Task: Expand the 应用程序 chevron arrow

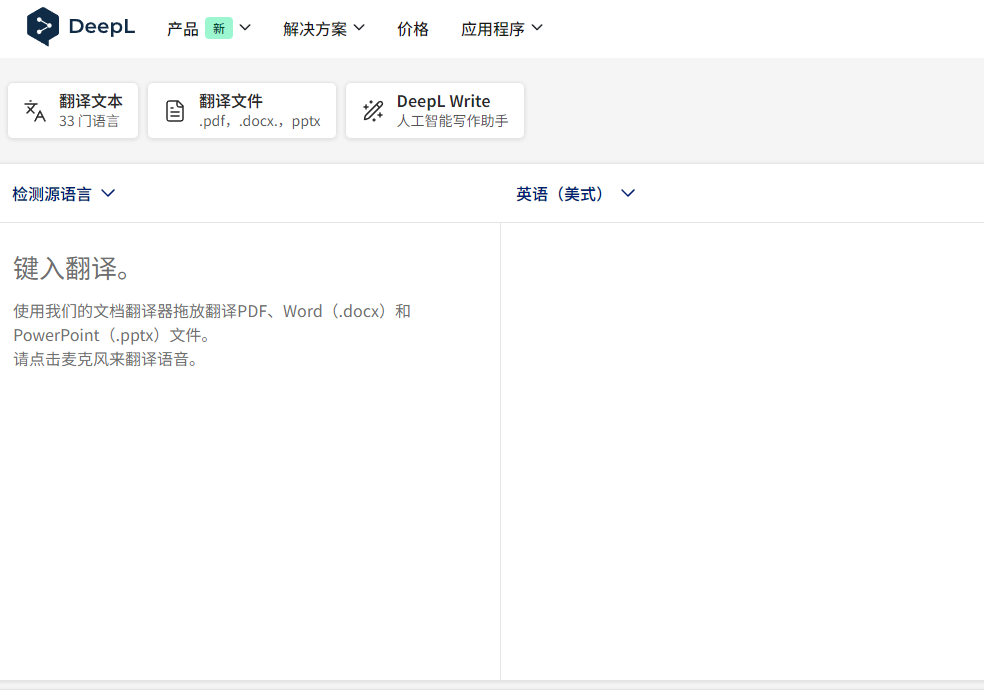Action: point(537,28)
